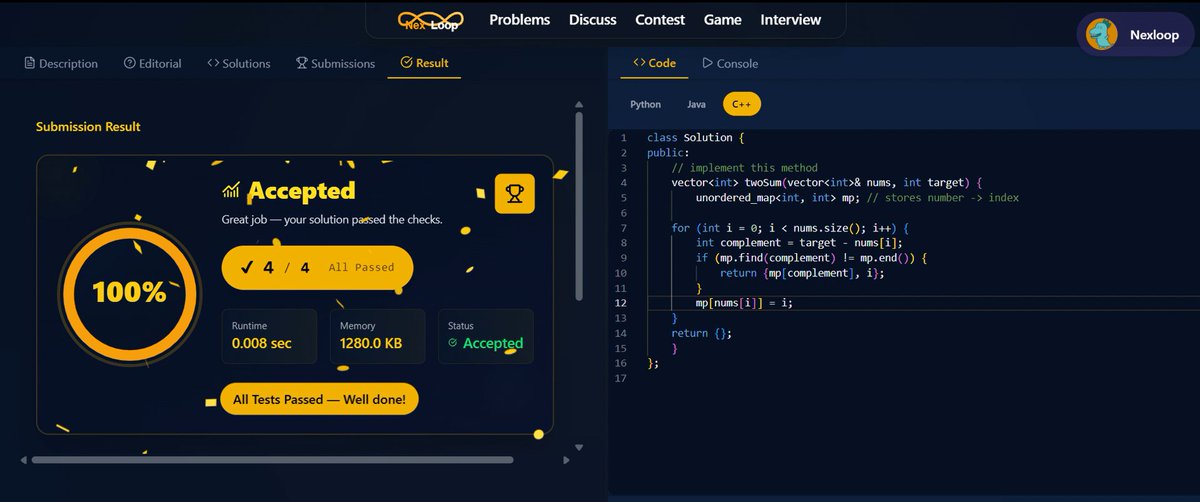Click the Result tab check badge icon

[406, 63]
